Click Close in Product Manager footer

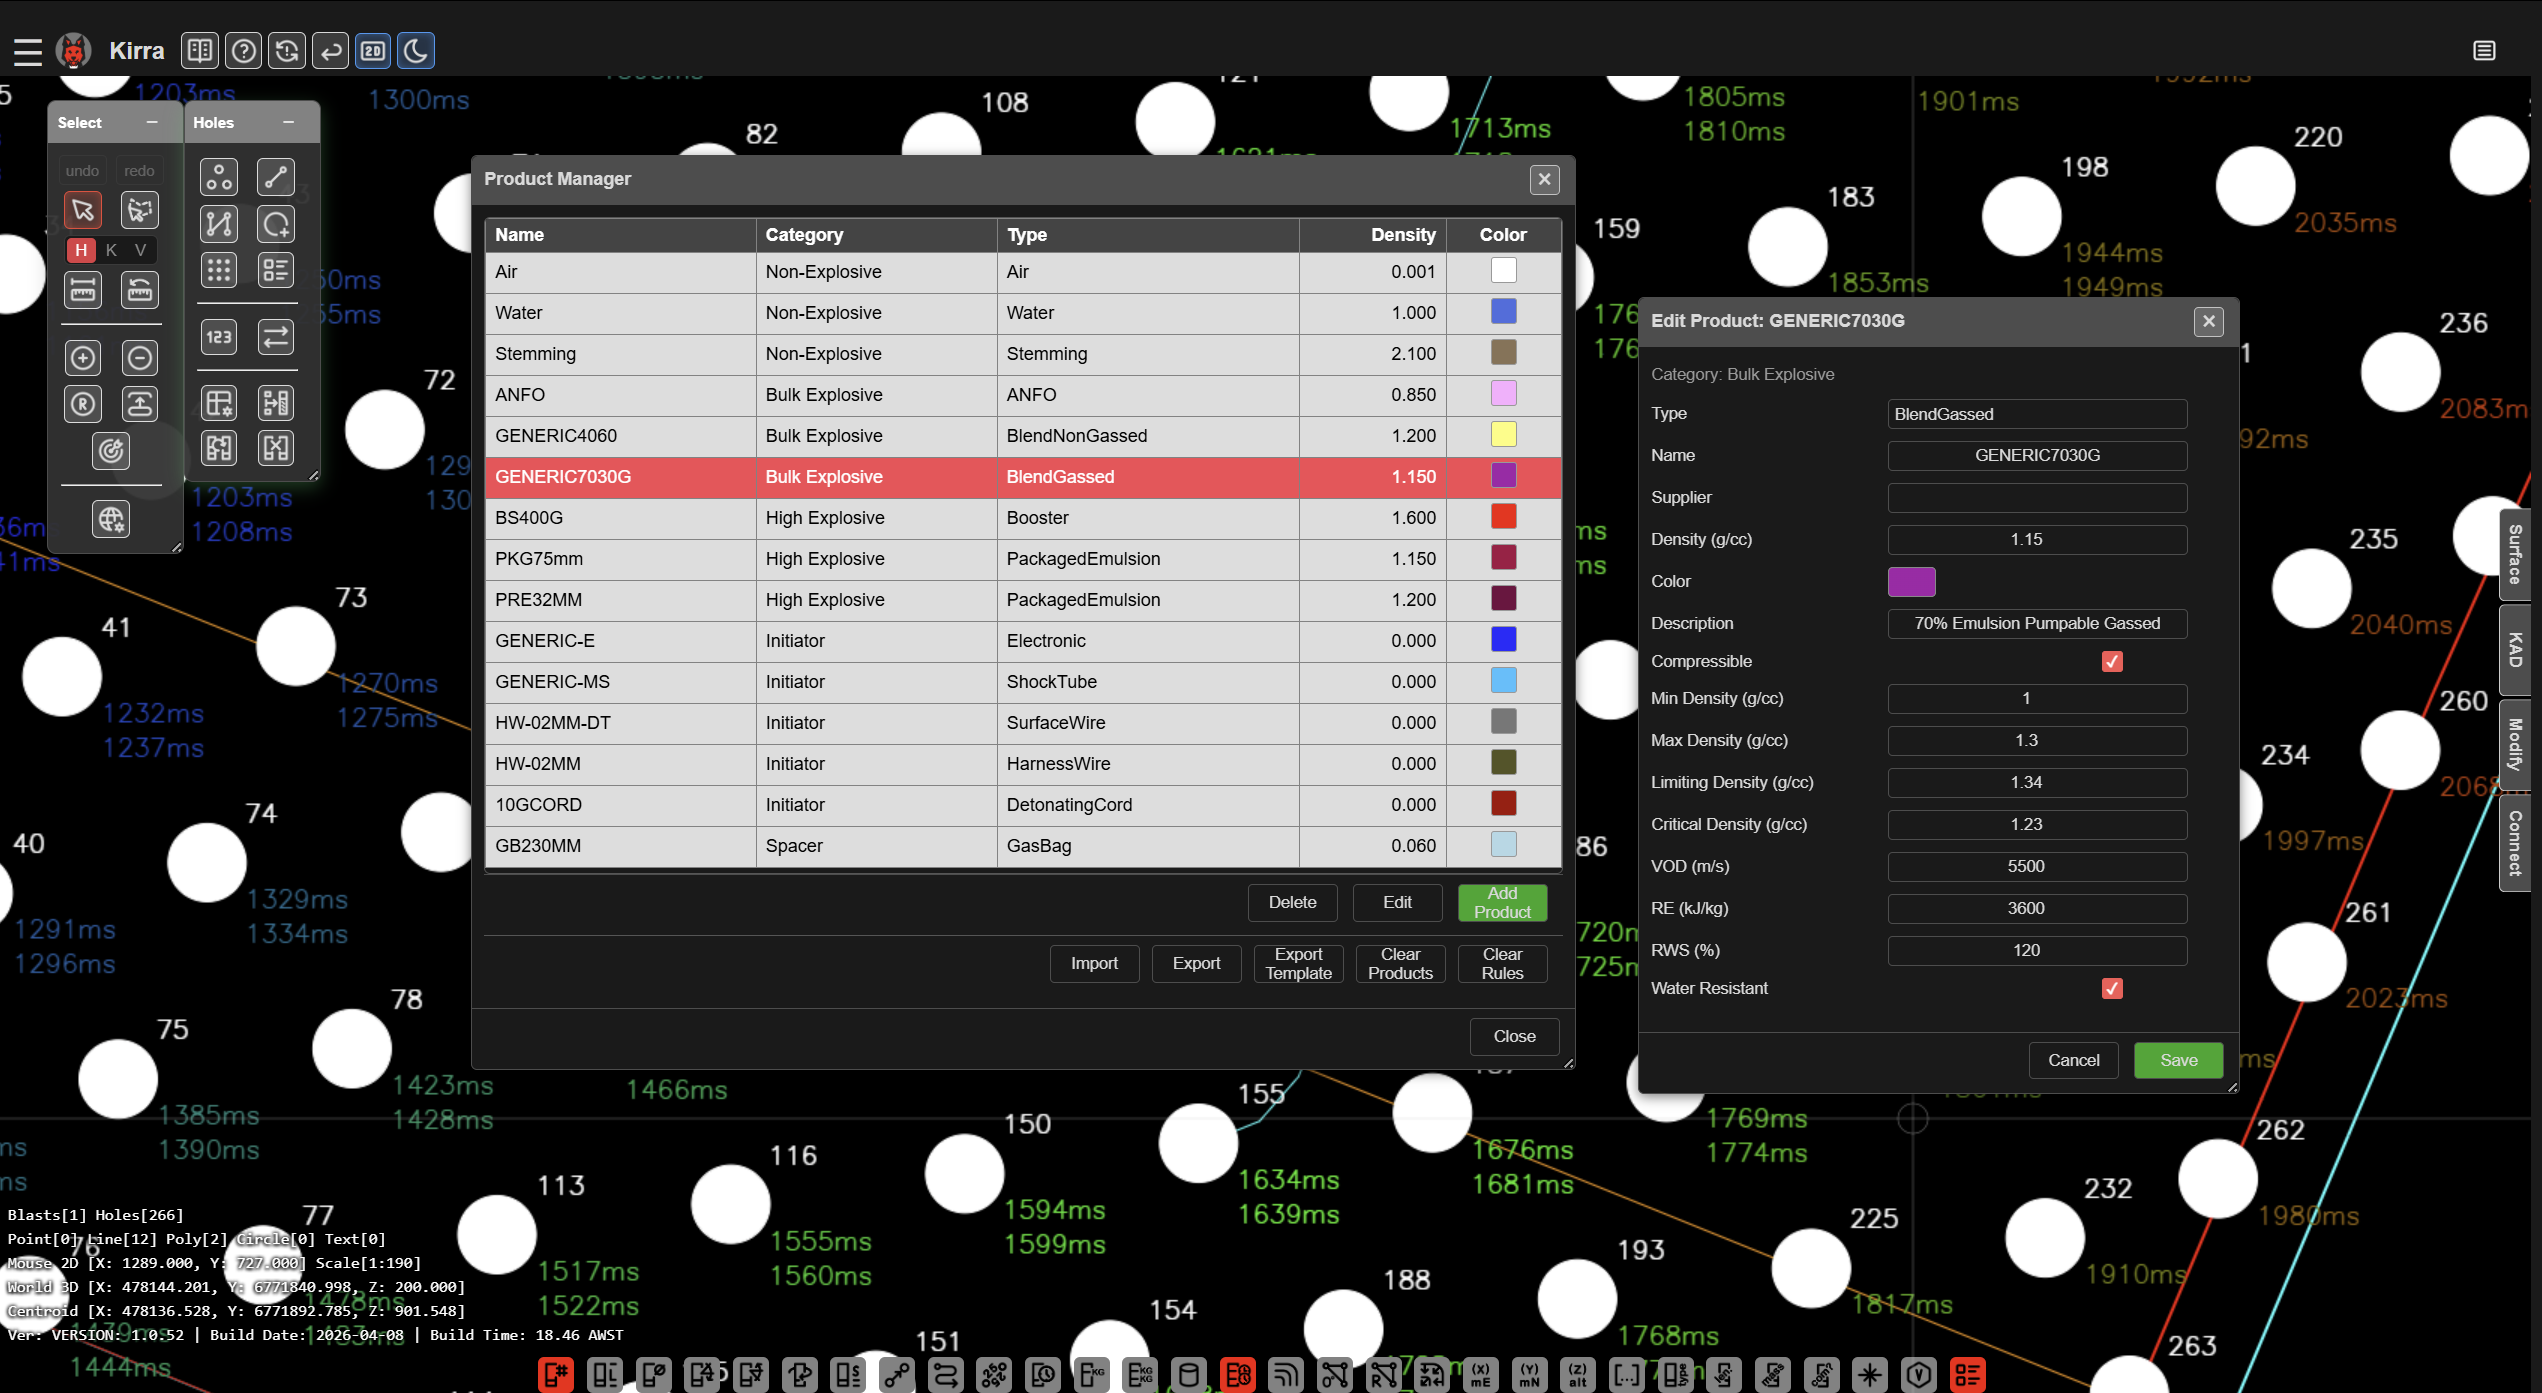pyautogui.click(x=1514, y=1037)
